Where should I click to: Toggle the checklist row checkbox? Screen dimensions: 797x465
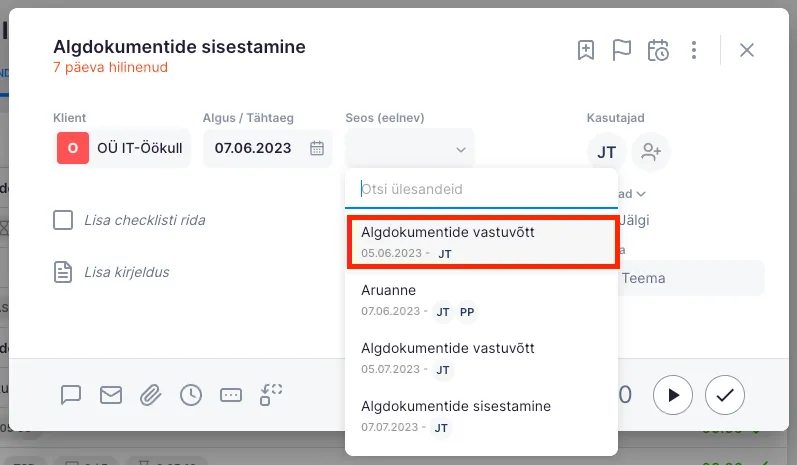point(63,220)
